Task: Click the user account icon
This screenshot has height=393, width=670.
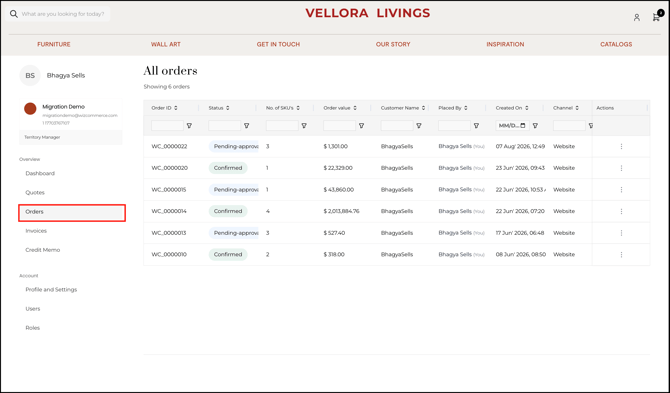Action: coord(637,18)
